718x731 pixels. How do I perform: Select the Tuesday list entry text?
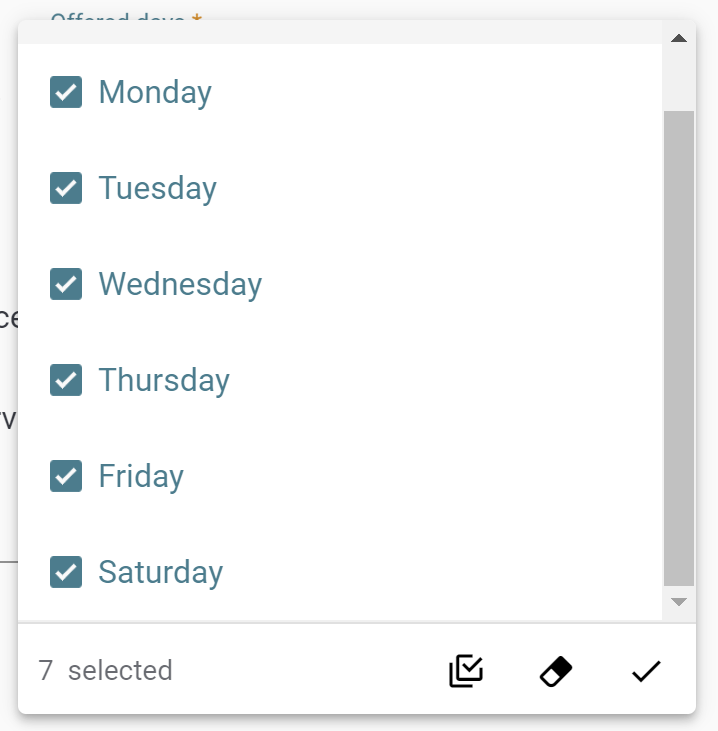pyautogui.click(x=158, y=189)
